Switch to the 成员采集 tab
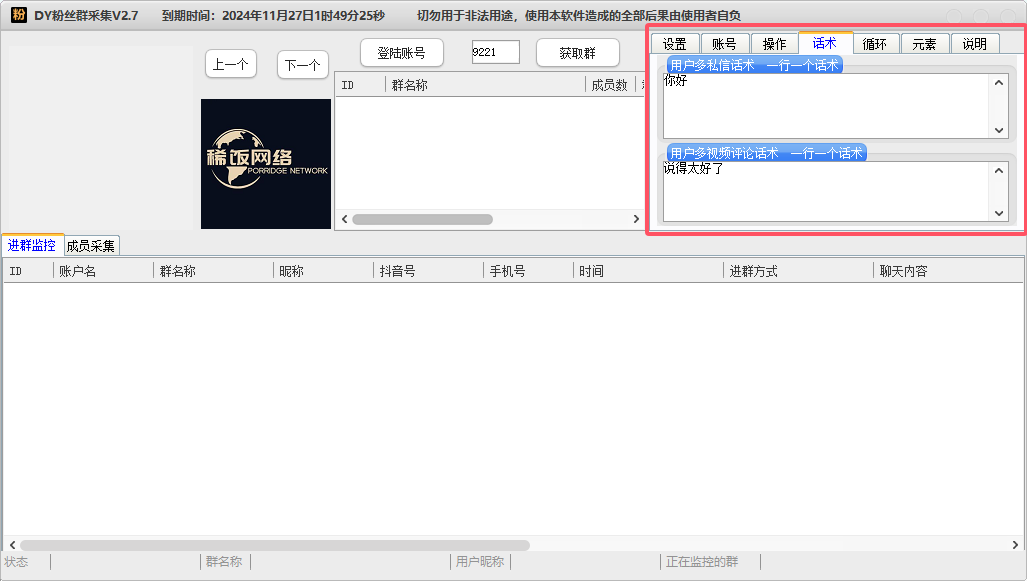 [91, 245]
